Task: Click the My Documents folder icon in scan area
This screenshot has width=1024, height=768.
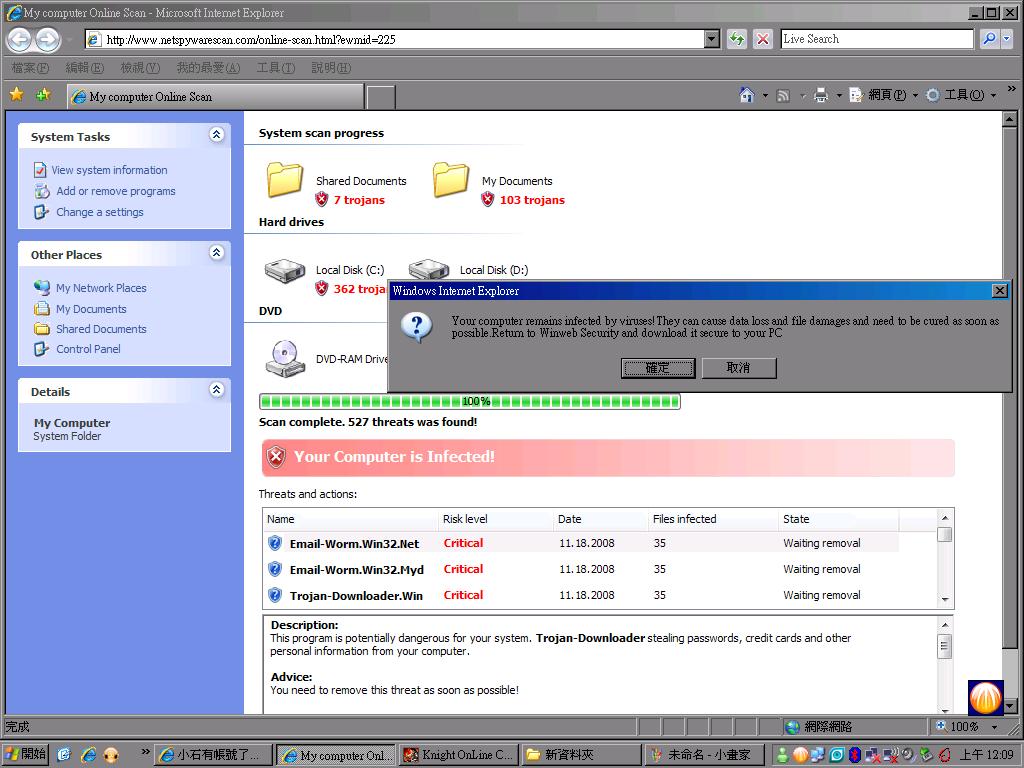Action: [451, 179]
